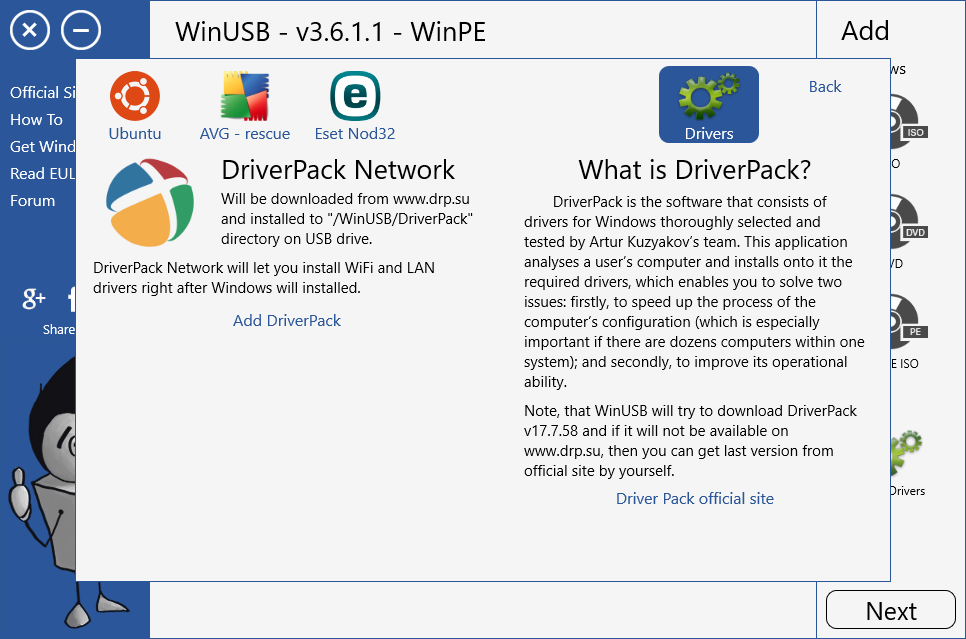
Task: Open the Driver Pack official site link
Action: pos(694,499)
